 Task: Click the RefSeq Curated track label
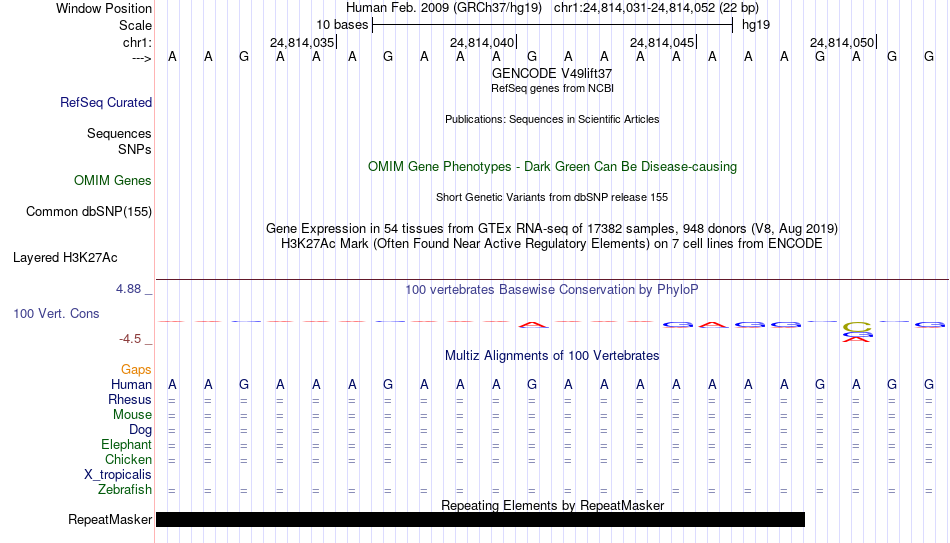pos(105,102)
